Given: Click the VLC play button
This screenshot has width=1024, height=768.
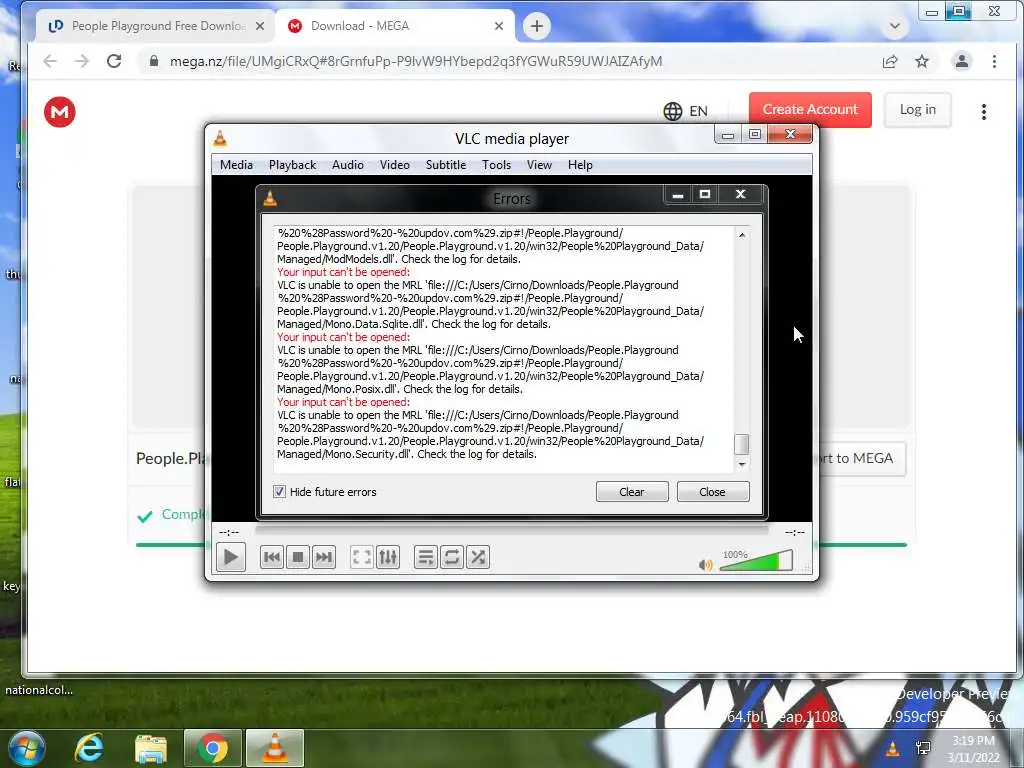Looking at the screenshot, I should 231,557.
